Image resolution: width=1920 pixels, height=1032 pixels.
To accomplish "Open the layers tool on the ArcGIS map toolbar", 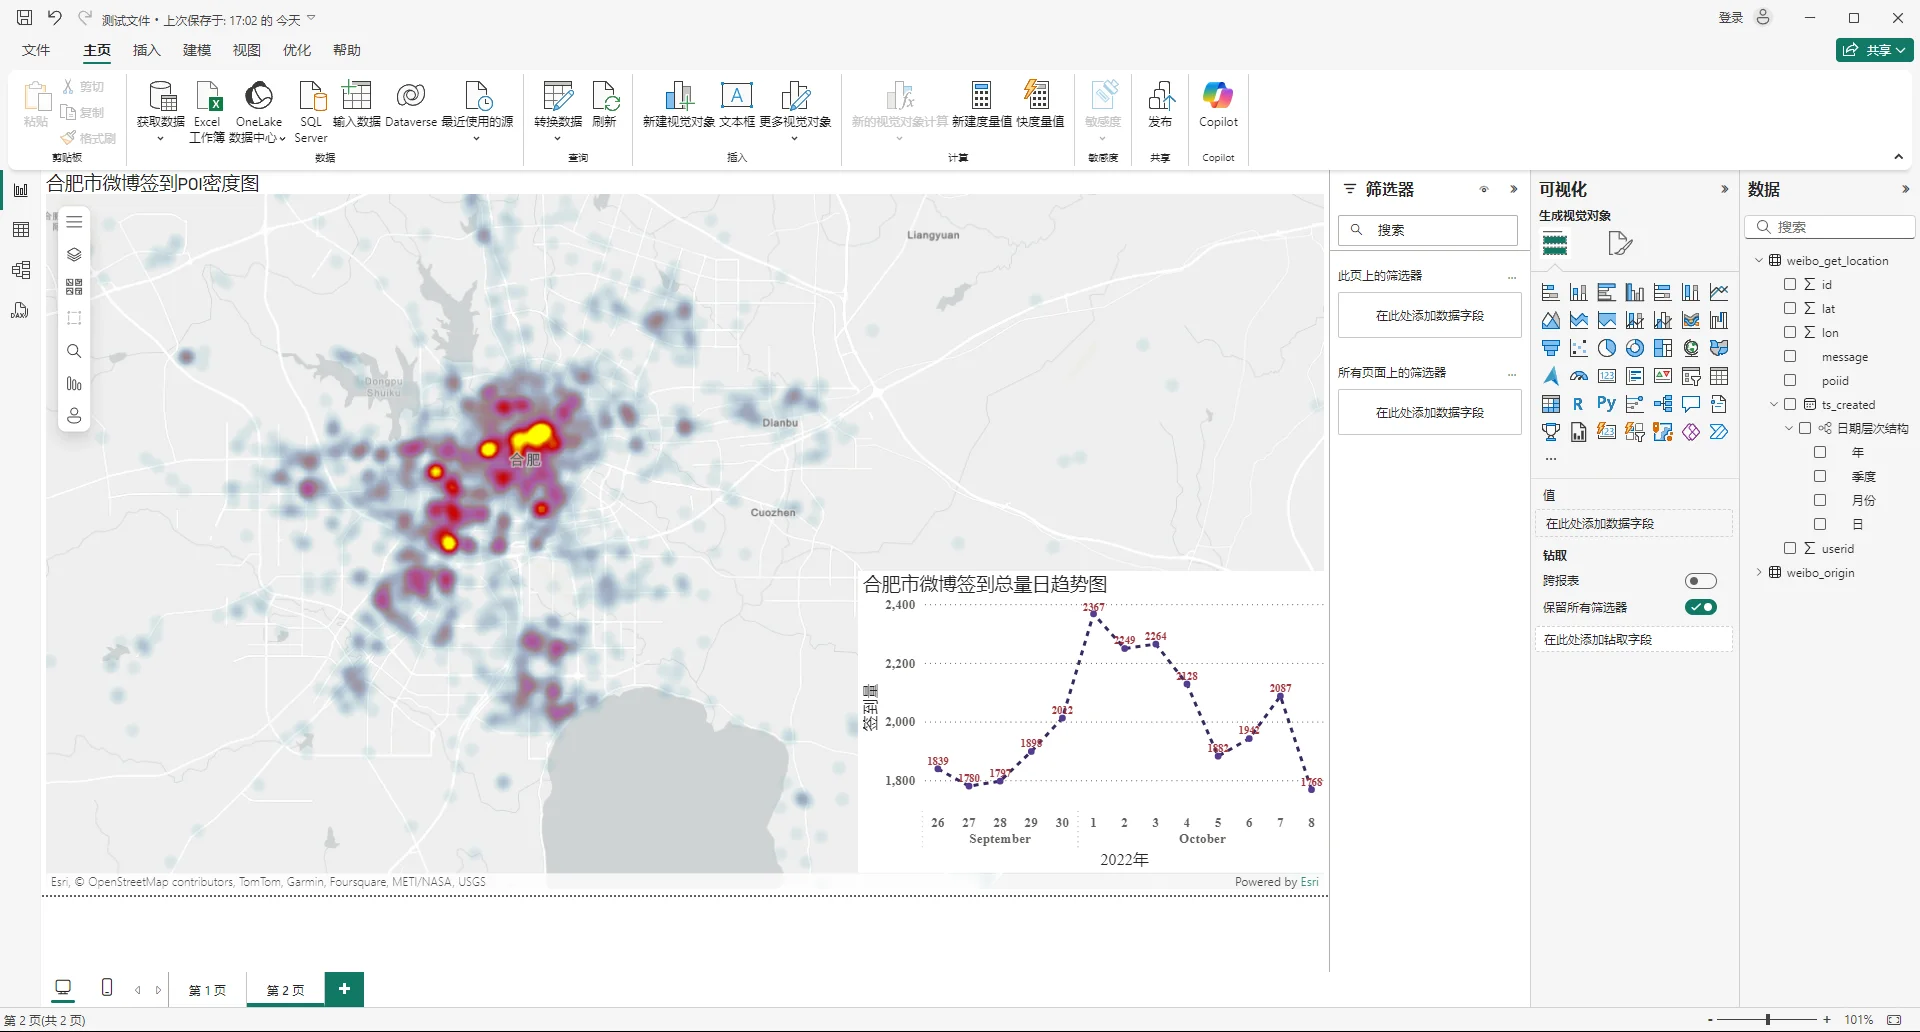I will coord(74,254).
